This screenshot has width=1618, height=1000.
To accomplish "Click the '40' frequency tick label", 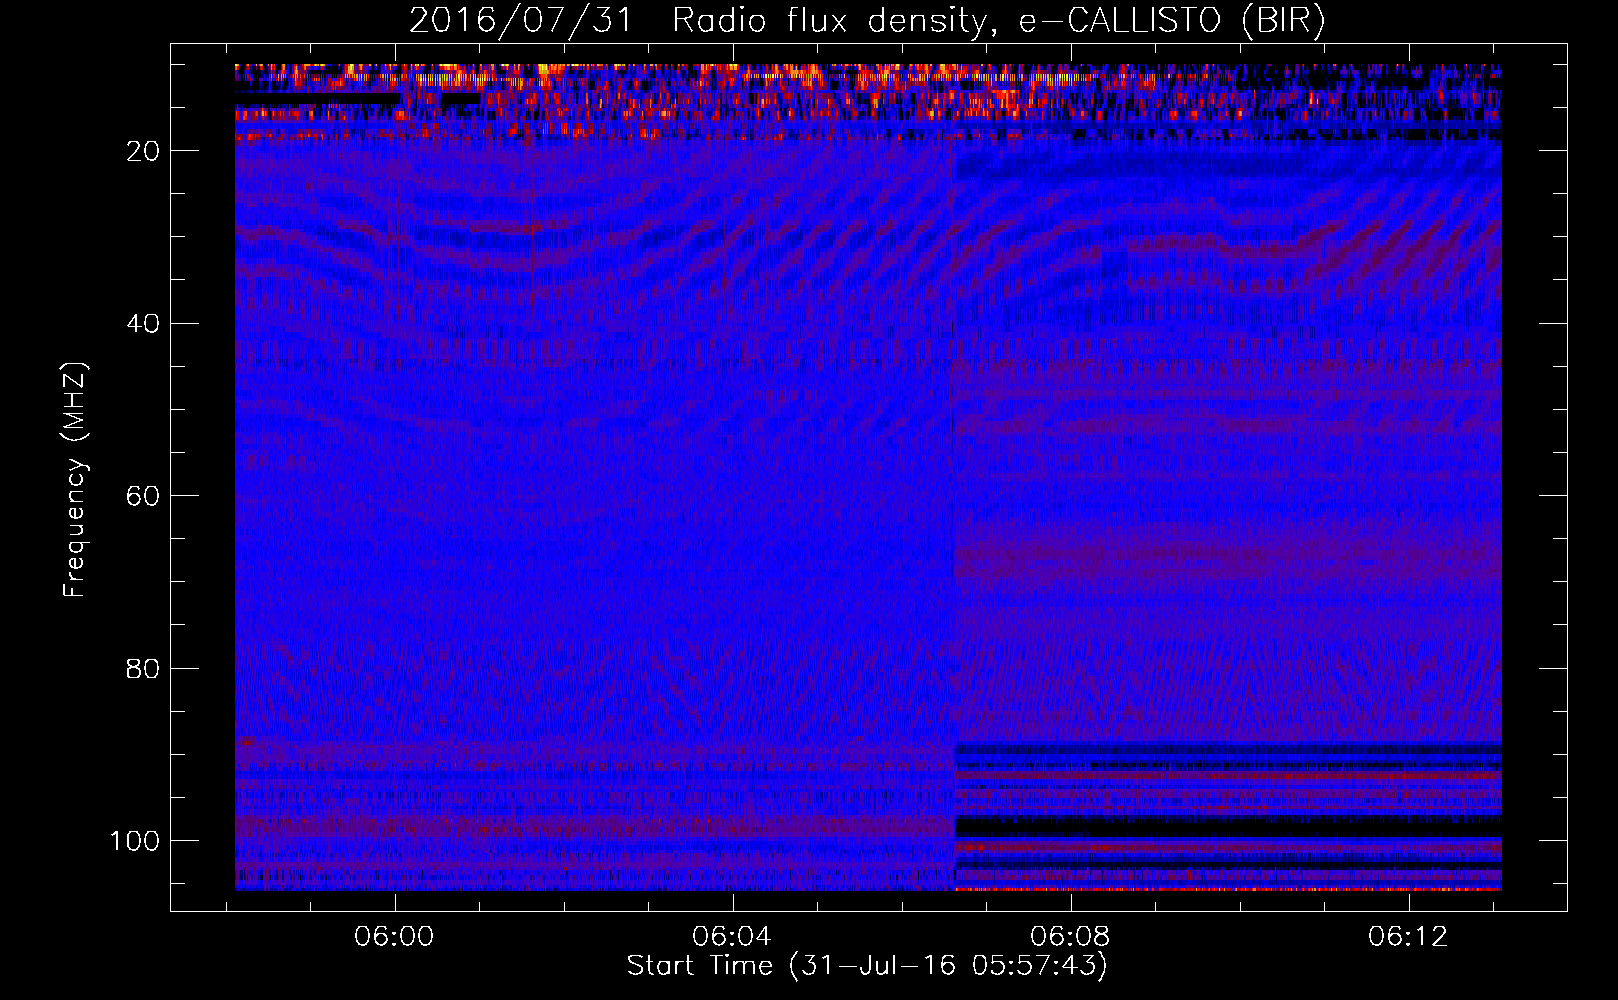I will coord(143,324).
